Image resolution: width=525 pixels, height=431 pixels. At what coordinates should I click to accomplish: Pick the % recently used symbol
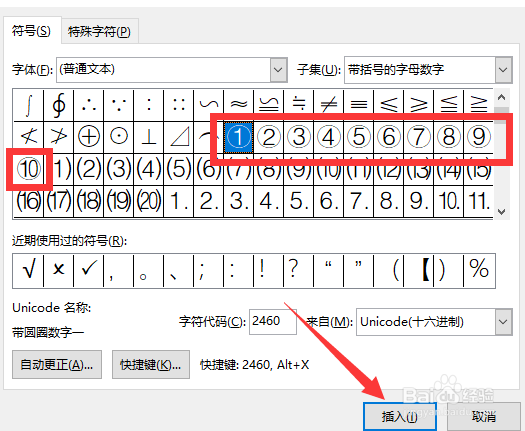(479, 270)
